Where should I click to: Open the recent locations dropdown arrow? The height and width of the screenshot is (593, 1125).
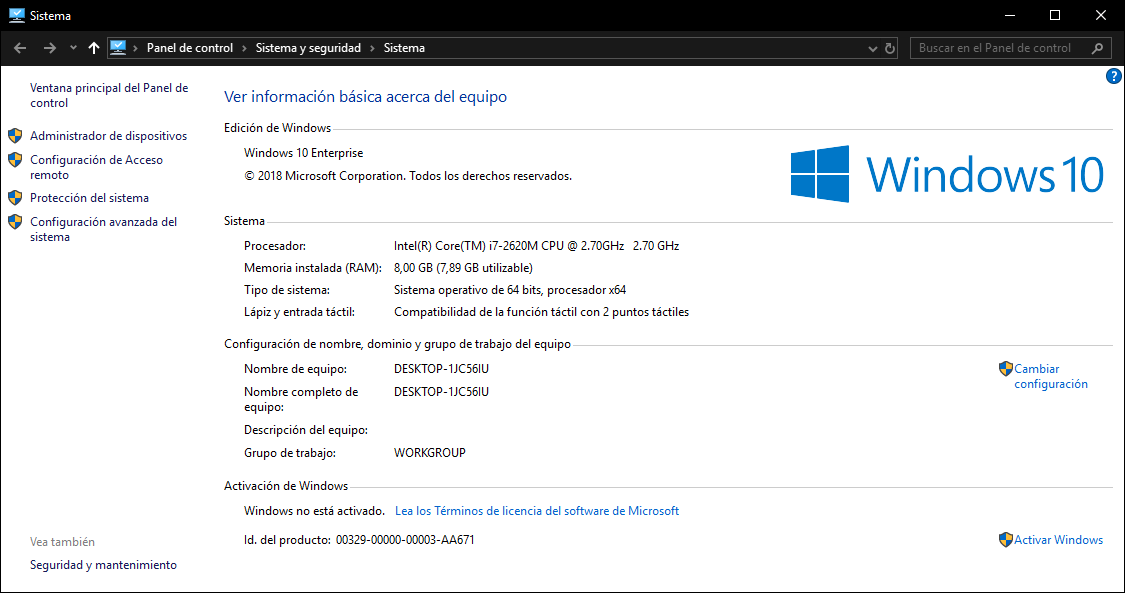pyautogui.click(x=73, y=48)
